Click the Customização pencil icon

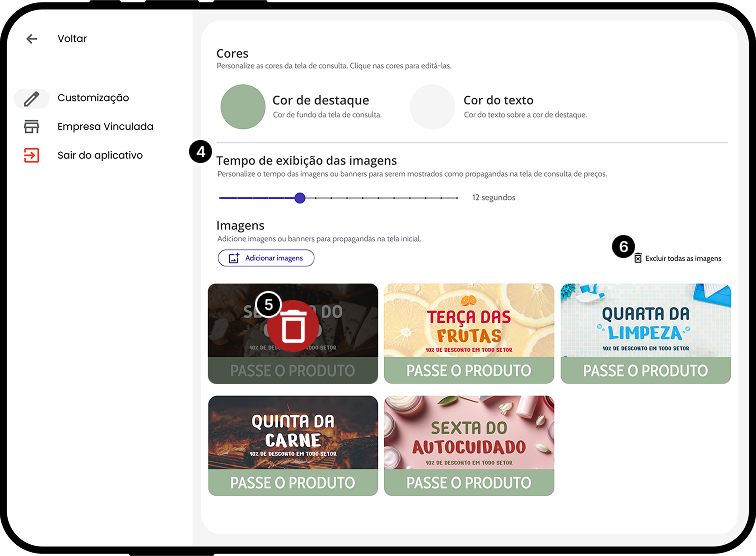32,98
